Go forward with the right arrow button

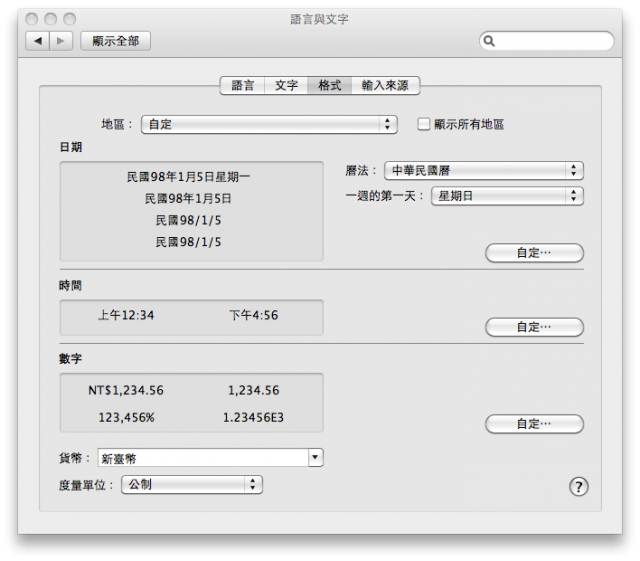pos(61,41)
